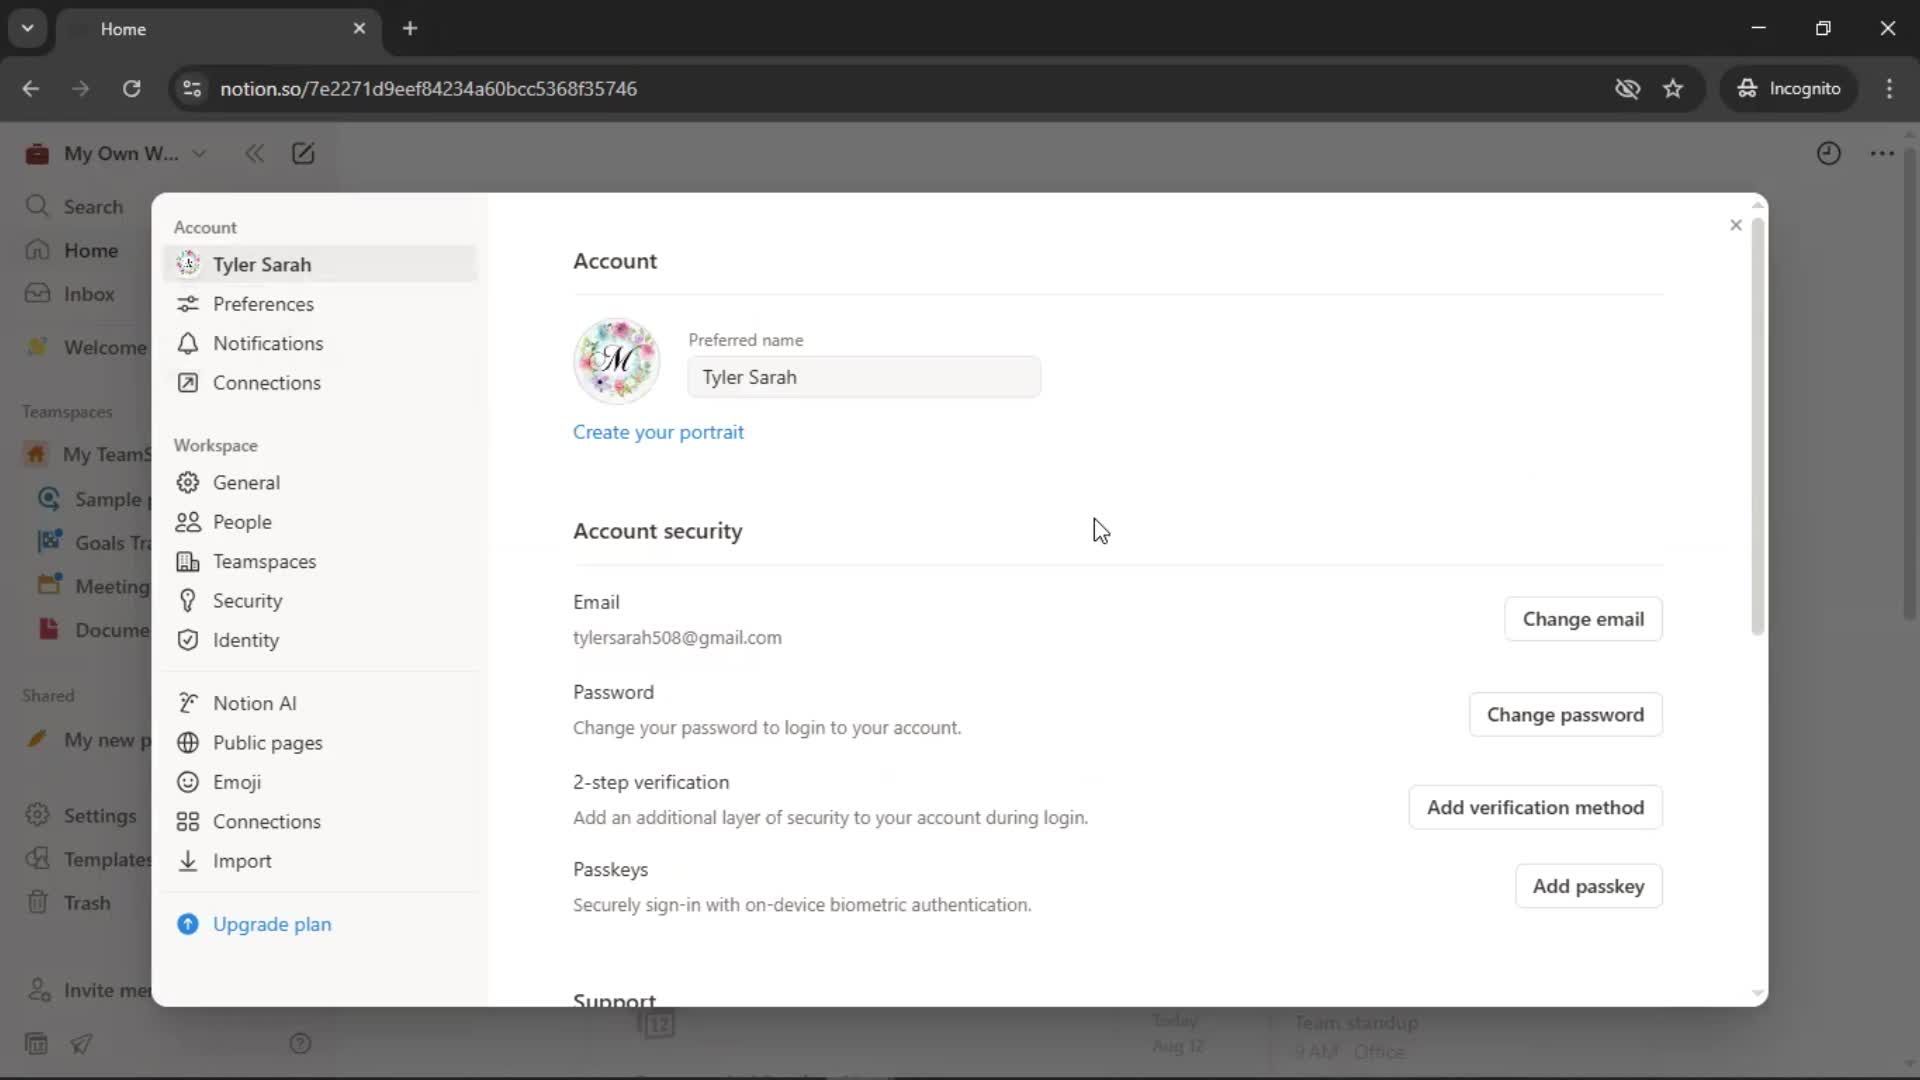Image resolution: width=1920 pixels, height=1080 pixels.
Task: Open Notifications settings
Action: click(x=320, y=343)
